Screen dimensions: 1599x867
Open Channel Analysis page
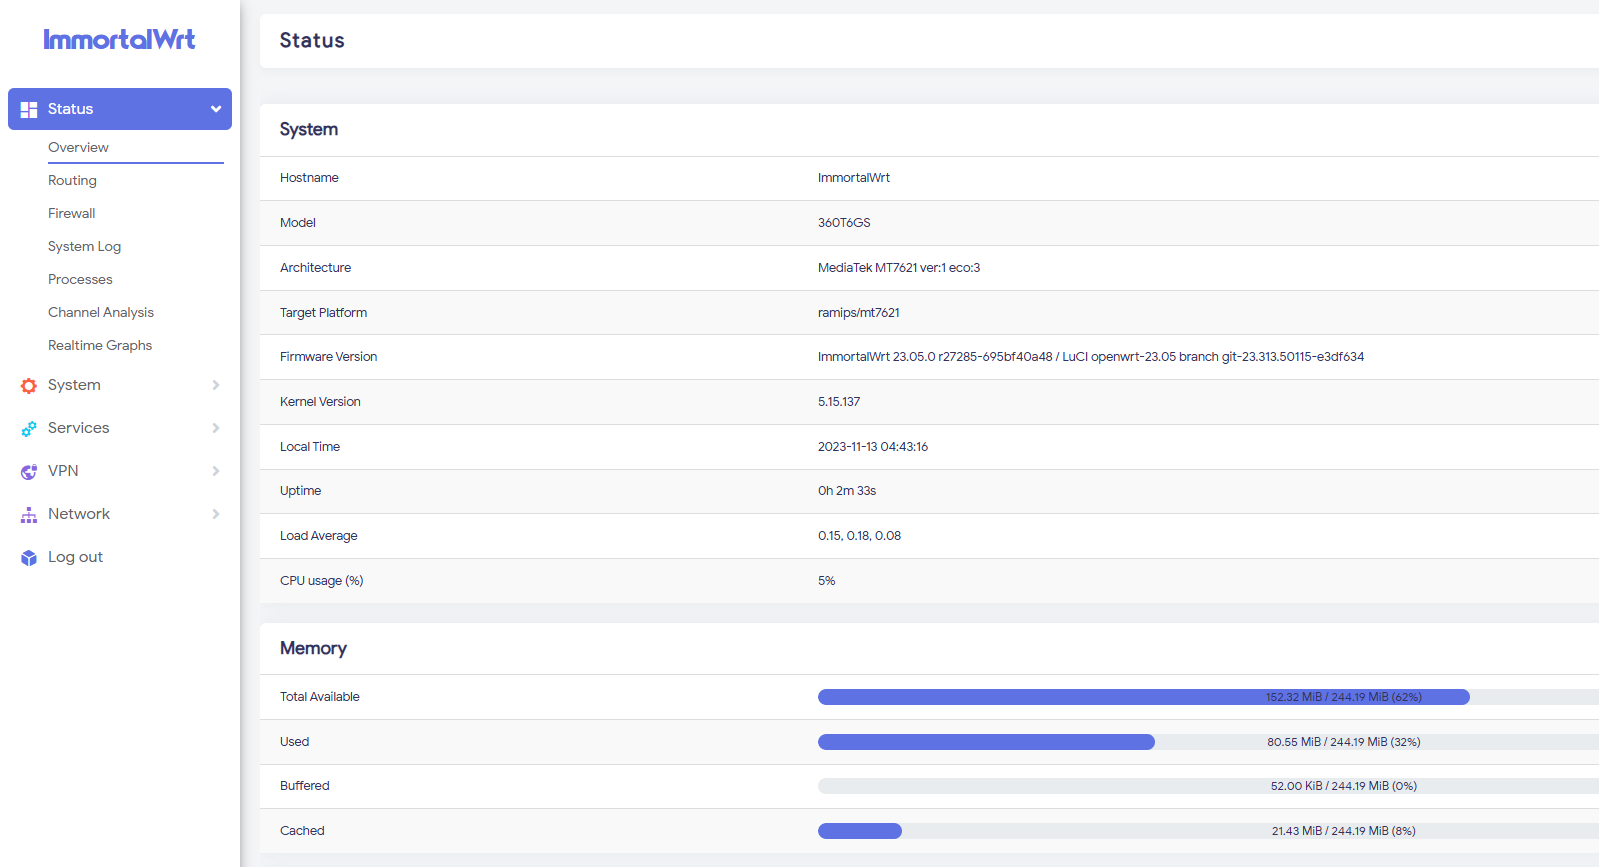(101, 312)
